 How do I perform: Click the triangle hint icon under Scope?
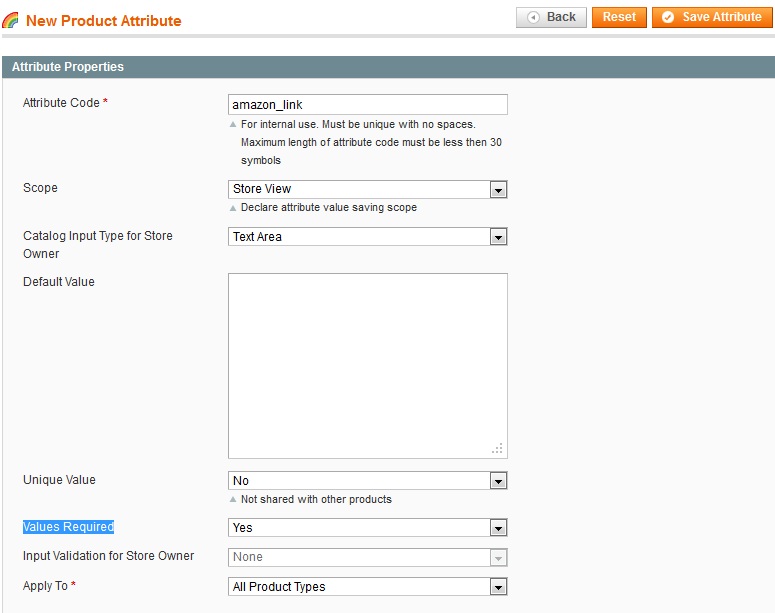[233, 208]
